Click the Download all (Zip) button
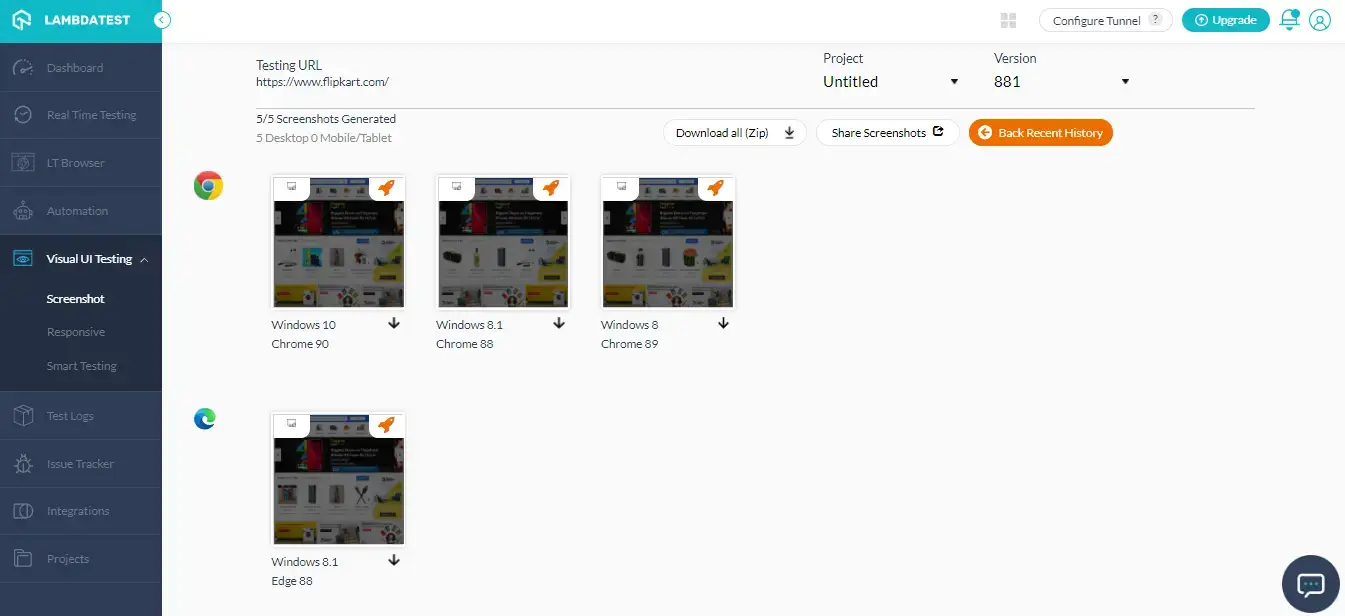This screenshot has width=1345, height=616. [x=734, y=133]
